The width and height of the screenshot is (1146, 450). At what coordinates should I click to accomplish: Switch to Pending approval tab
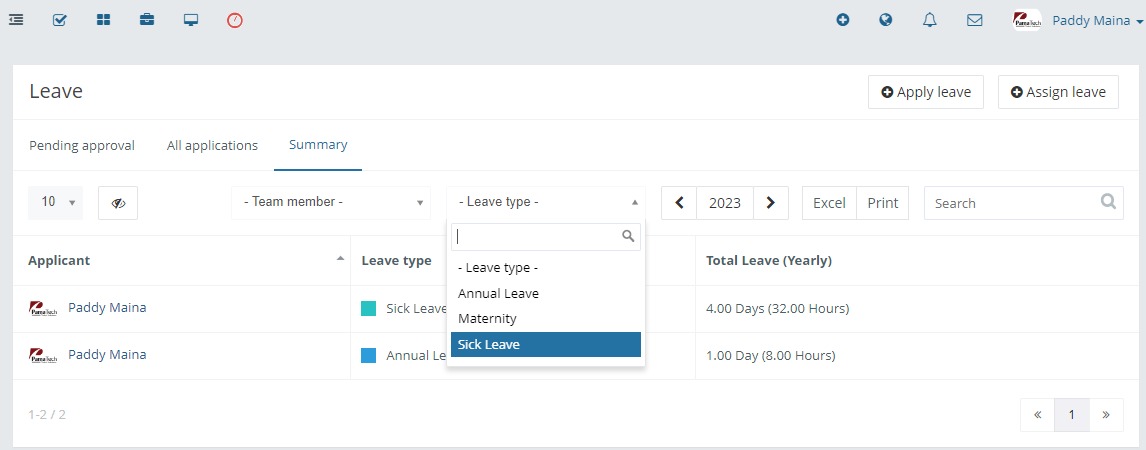(x=82, y=145)
